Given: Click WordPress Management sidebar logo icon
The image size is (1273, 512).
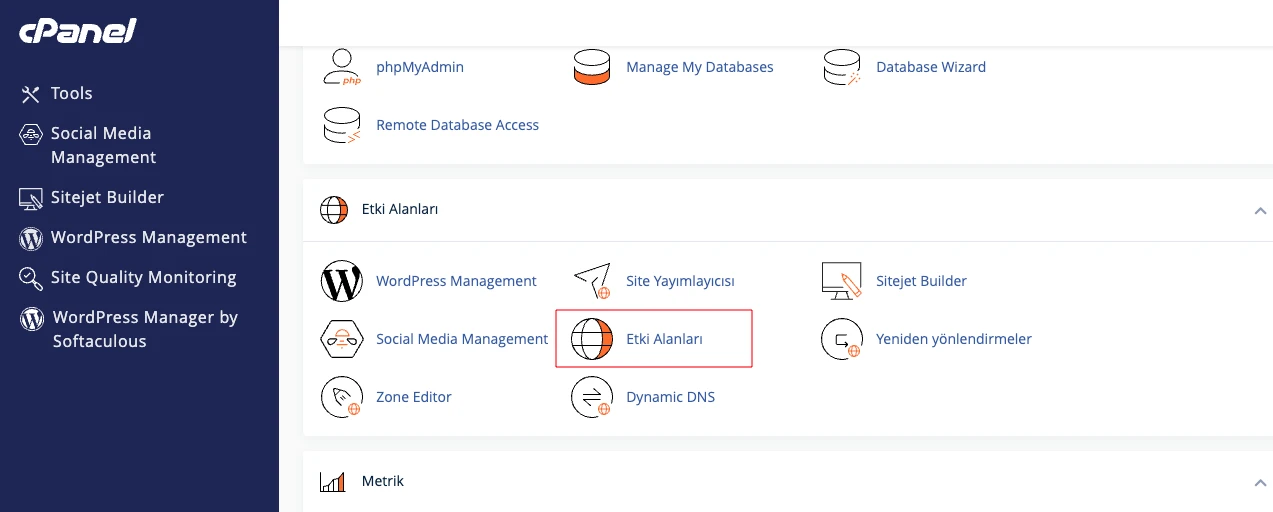Looking at the screenshot, I should (31, 238).
